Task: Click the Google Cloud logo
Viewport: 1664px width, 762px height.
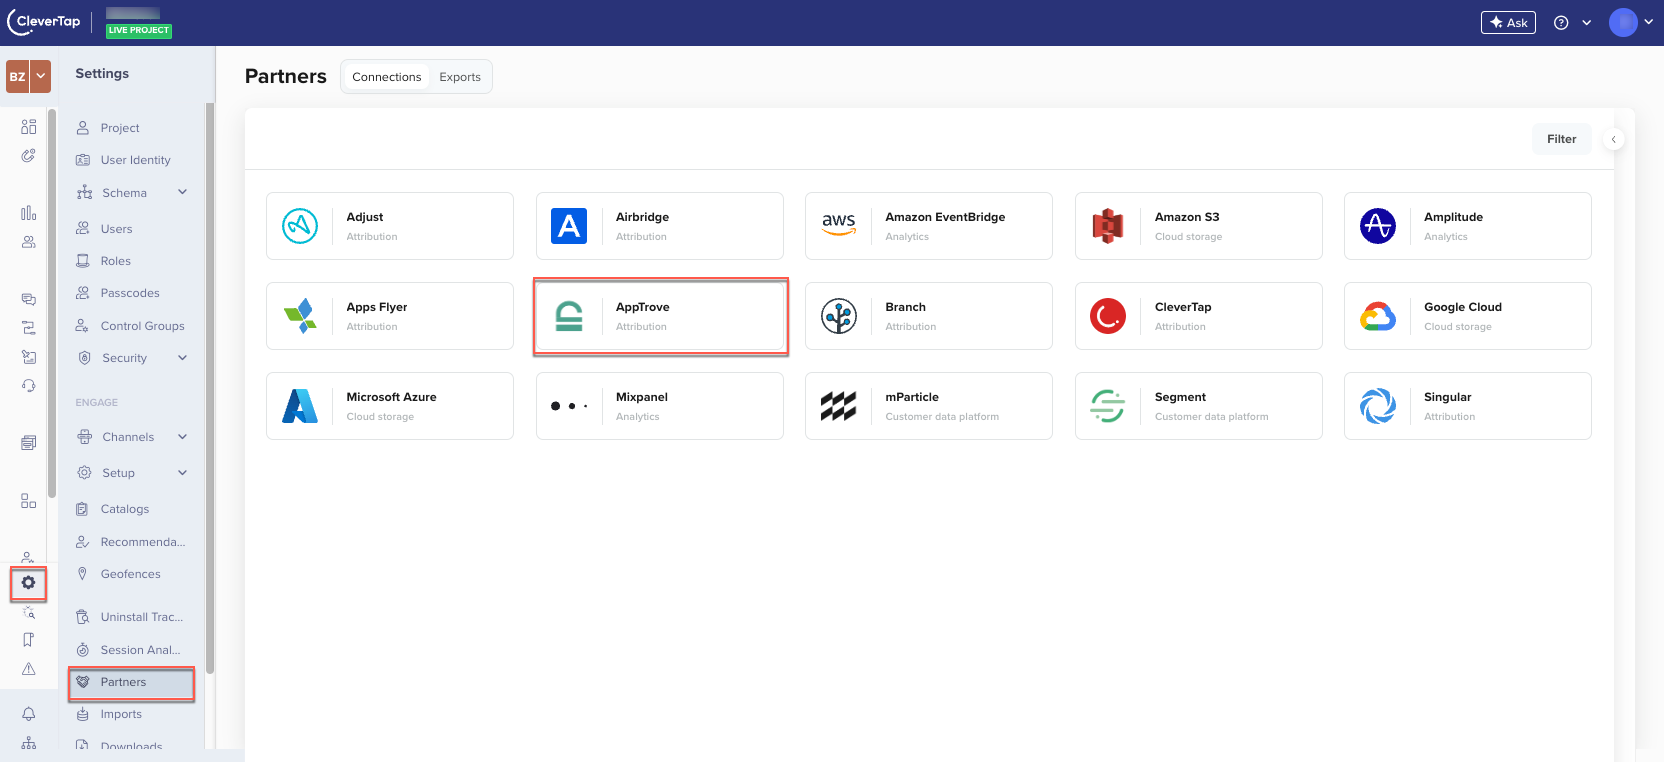Action: (1378, 317)
